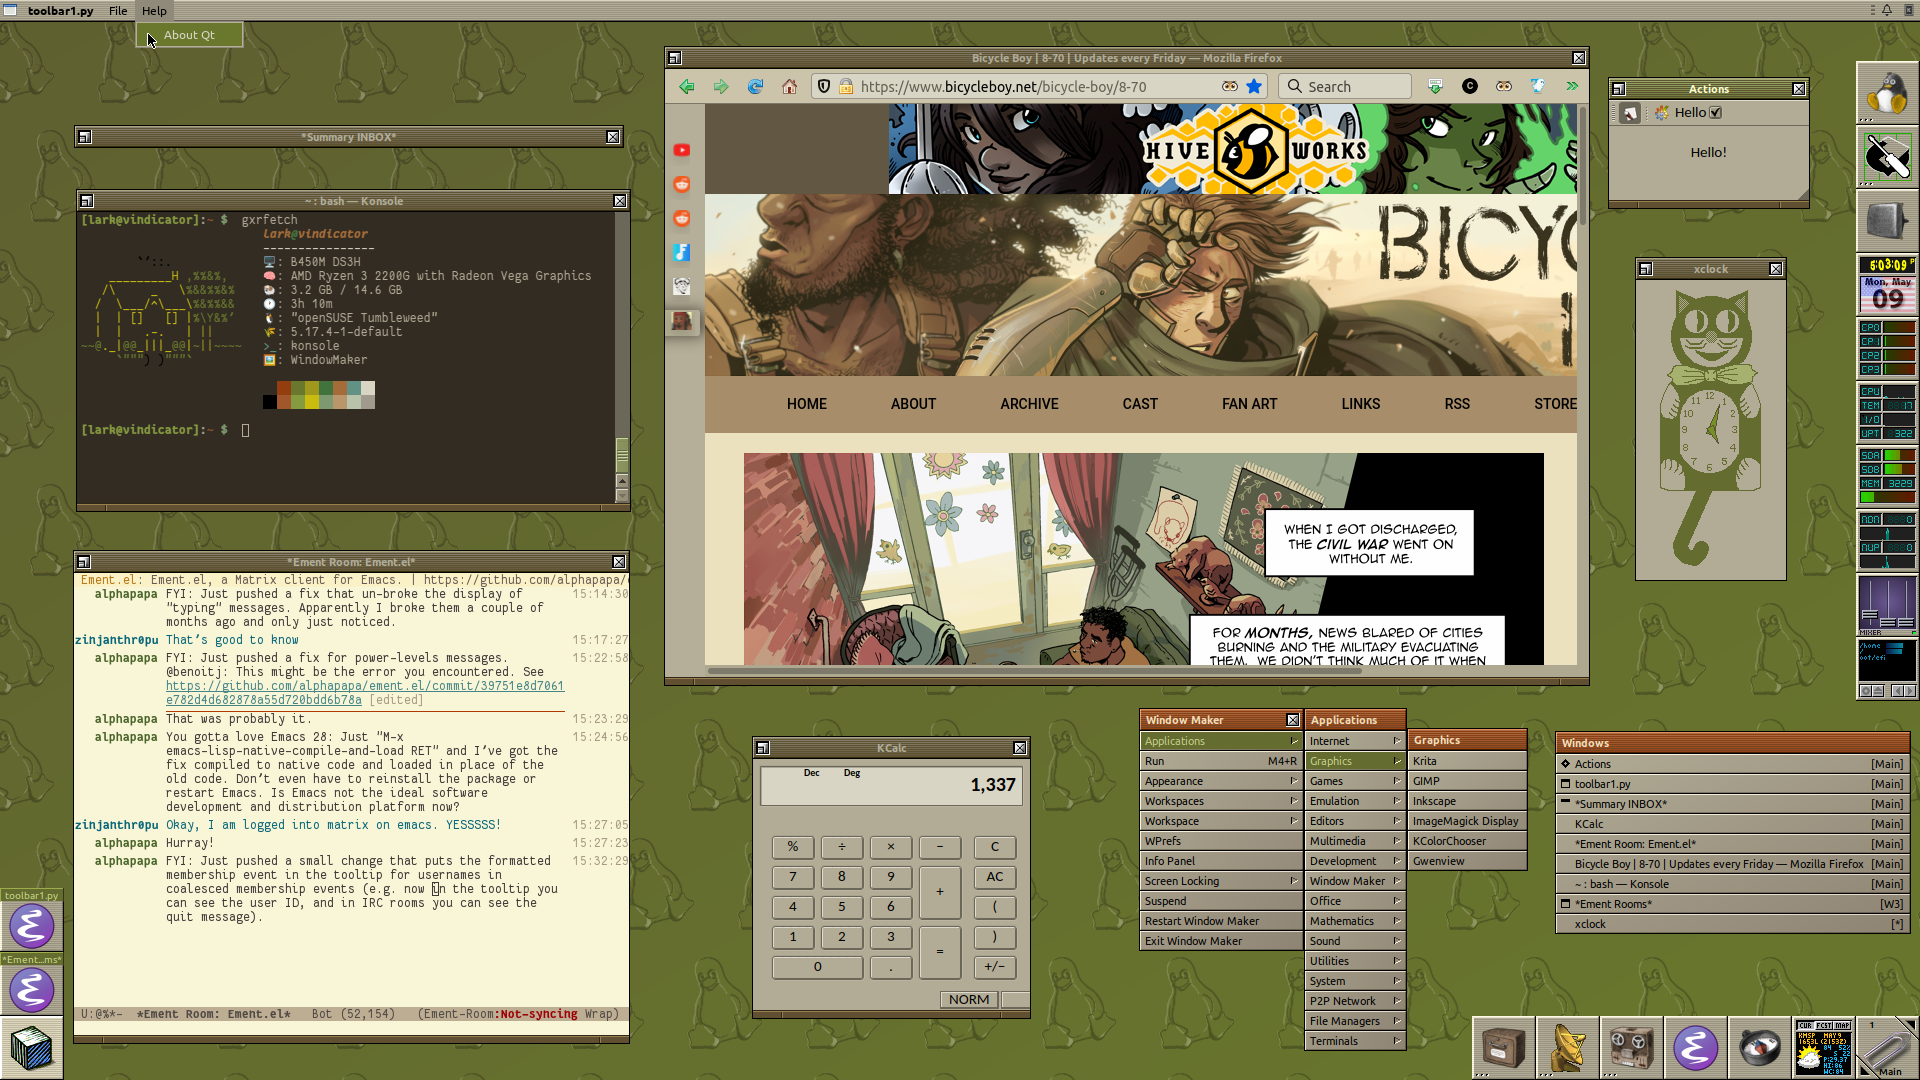Focus KCalc from the Windows list
Image resolution: width=1920 pixels, height=1080 pixels.
pyautogui.click(x=1732, y=824)
